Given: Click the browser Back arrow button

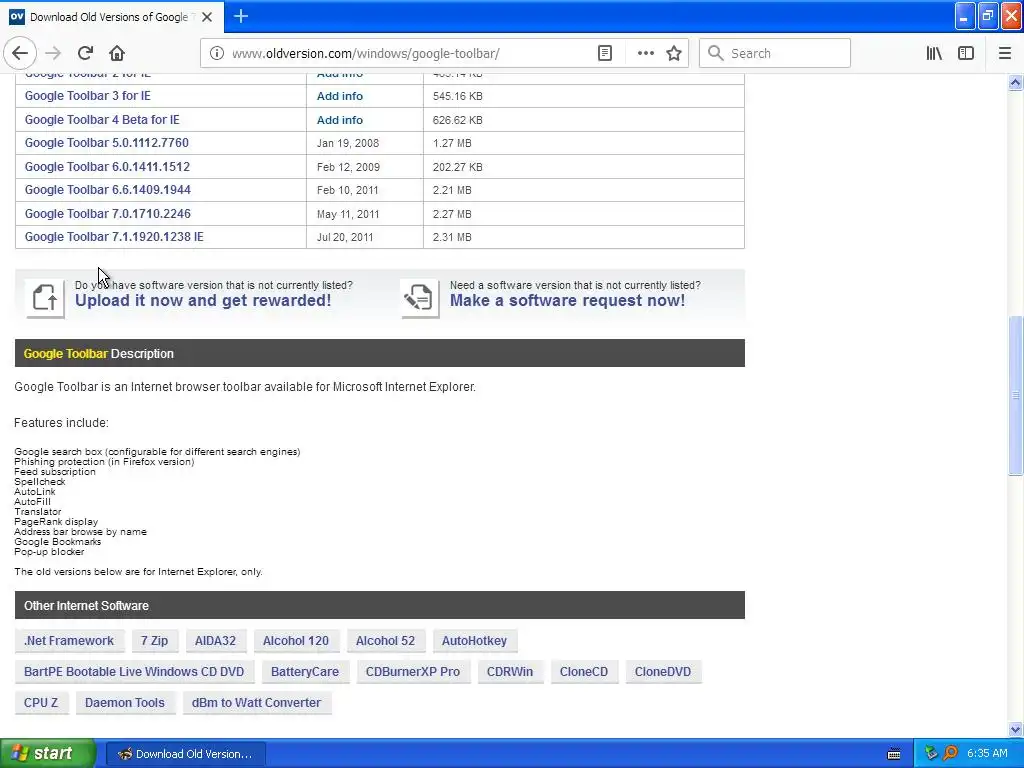Looking at the screenshot, I should point(20,53).
